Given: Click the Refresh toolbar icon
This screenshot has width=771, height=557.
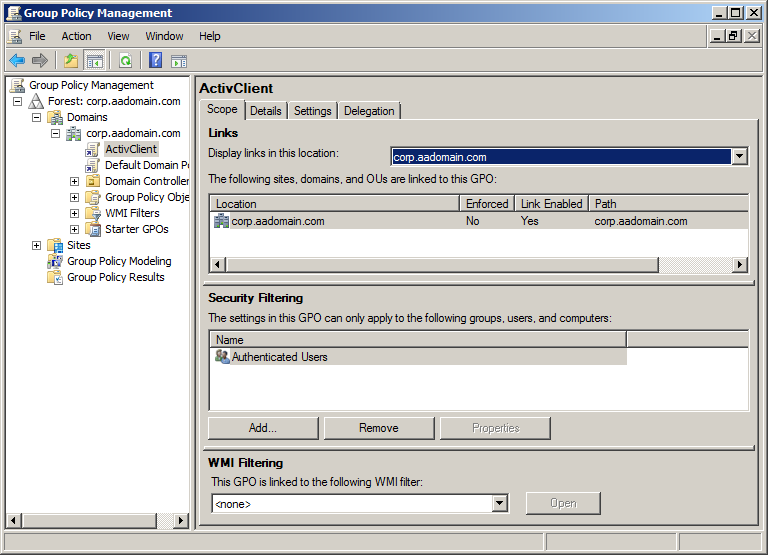Looking at the screenshot, I should (125, 60).
